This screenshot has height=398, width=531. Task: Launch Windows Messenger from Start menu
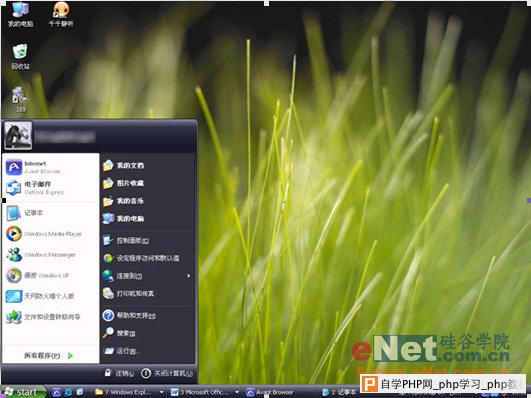click(51, 255)
